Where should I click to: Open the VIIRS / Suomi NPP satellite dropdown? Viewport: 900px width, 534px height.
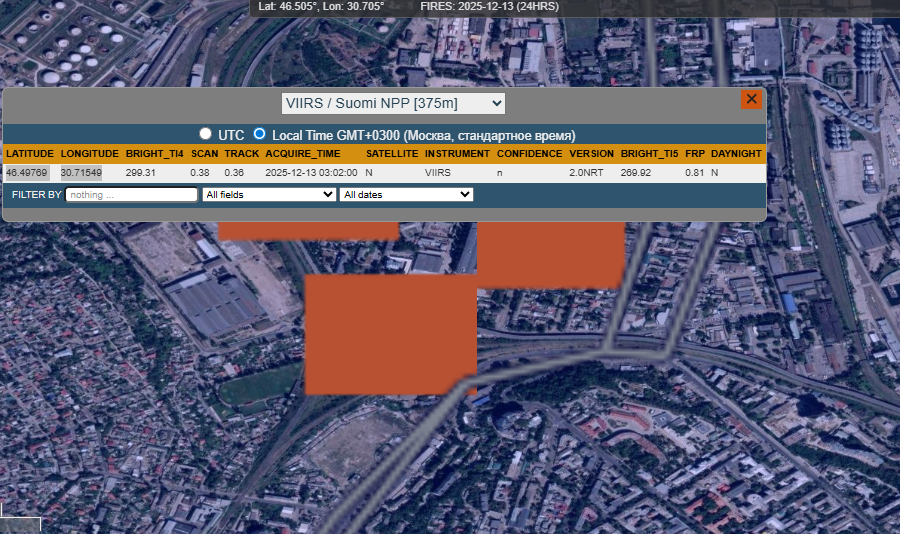tap(393, 103)
